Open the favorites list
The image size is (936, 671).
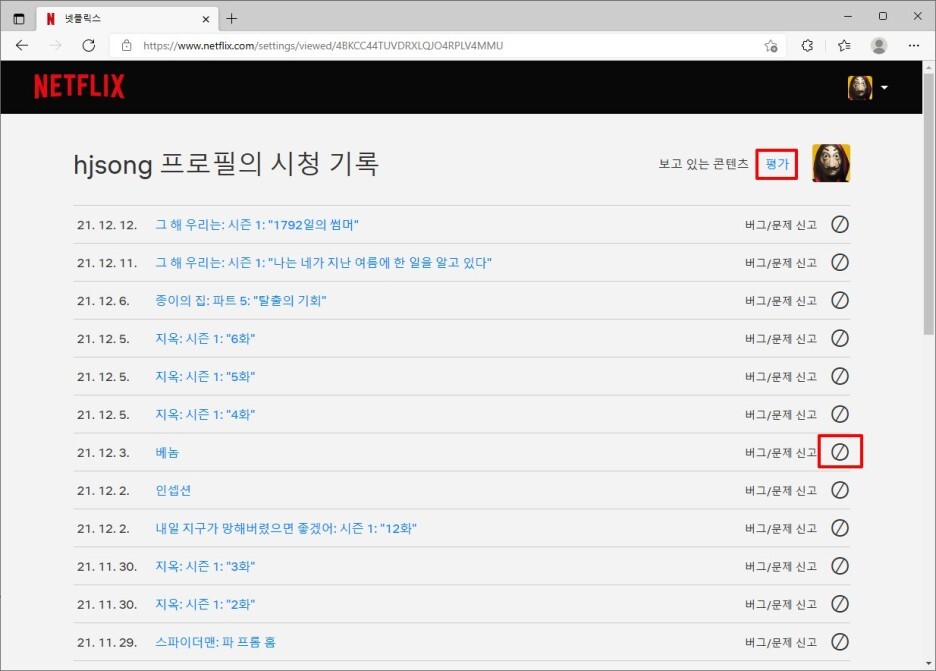click(843, 45)
